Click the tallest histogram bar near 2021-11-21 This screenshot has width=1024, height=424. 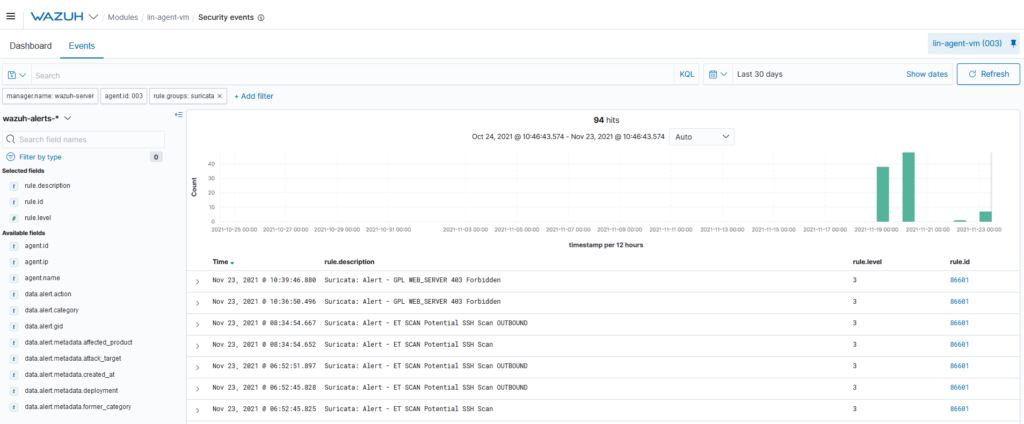(x=908, y=187)
